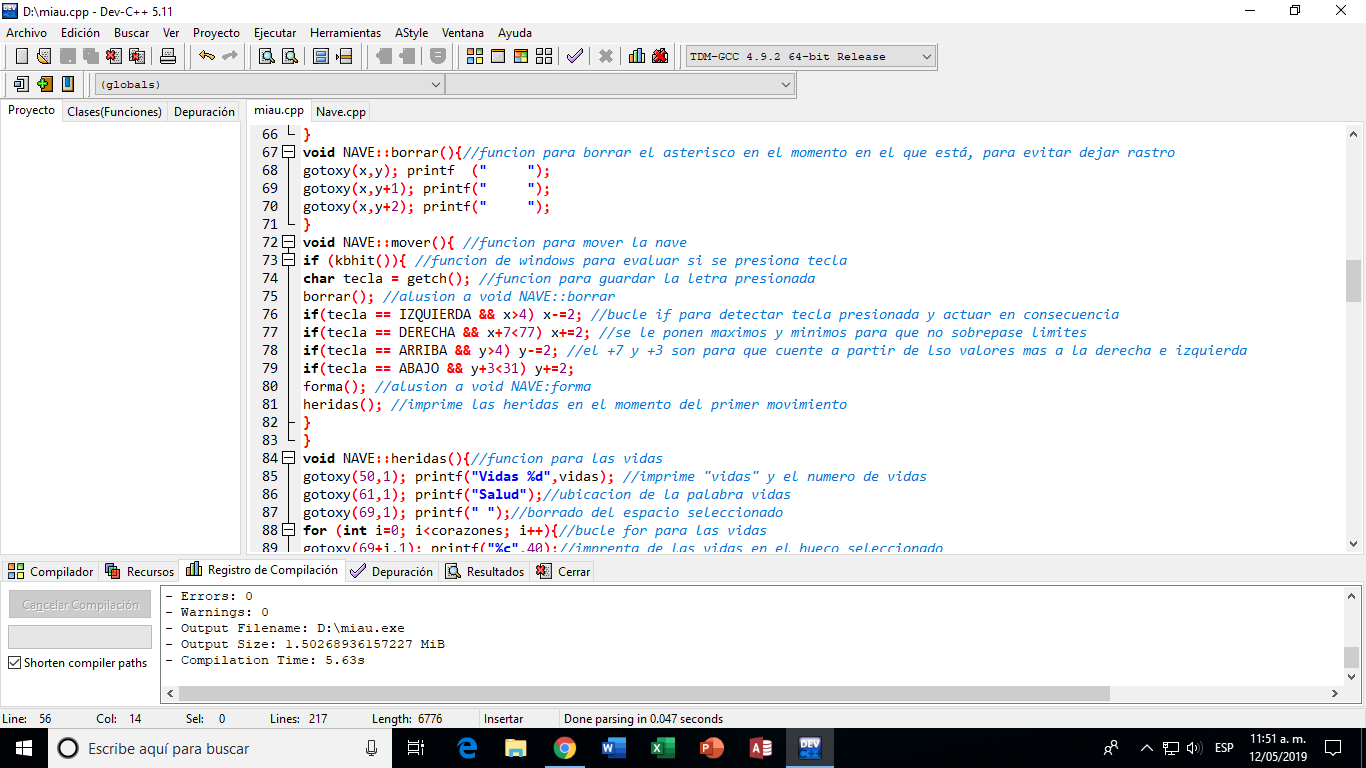
Task: Collapse the fold at line 72
Action: tap(289, 242)
